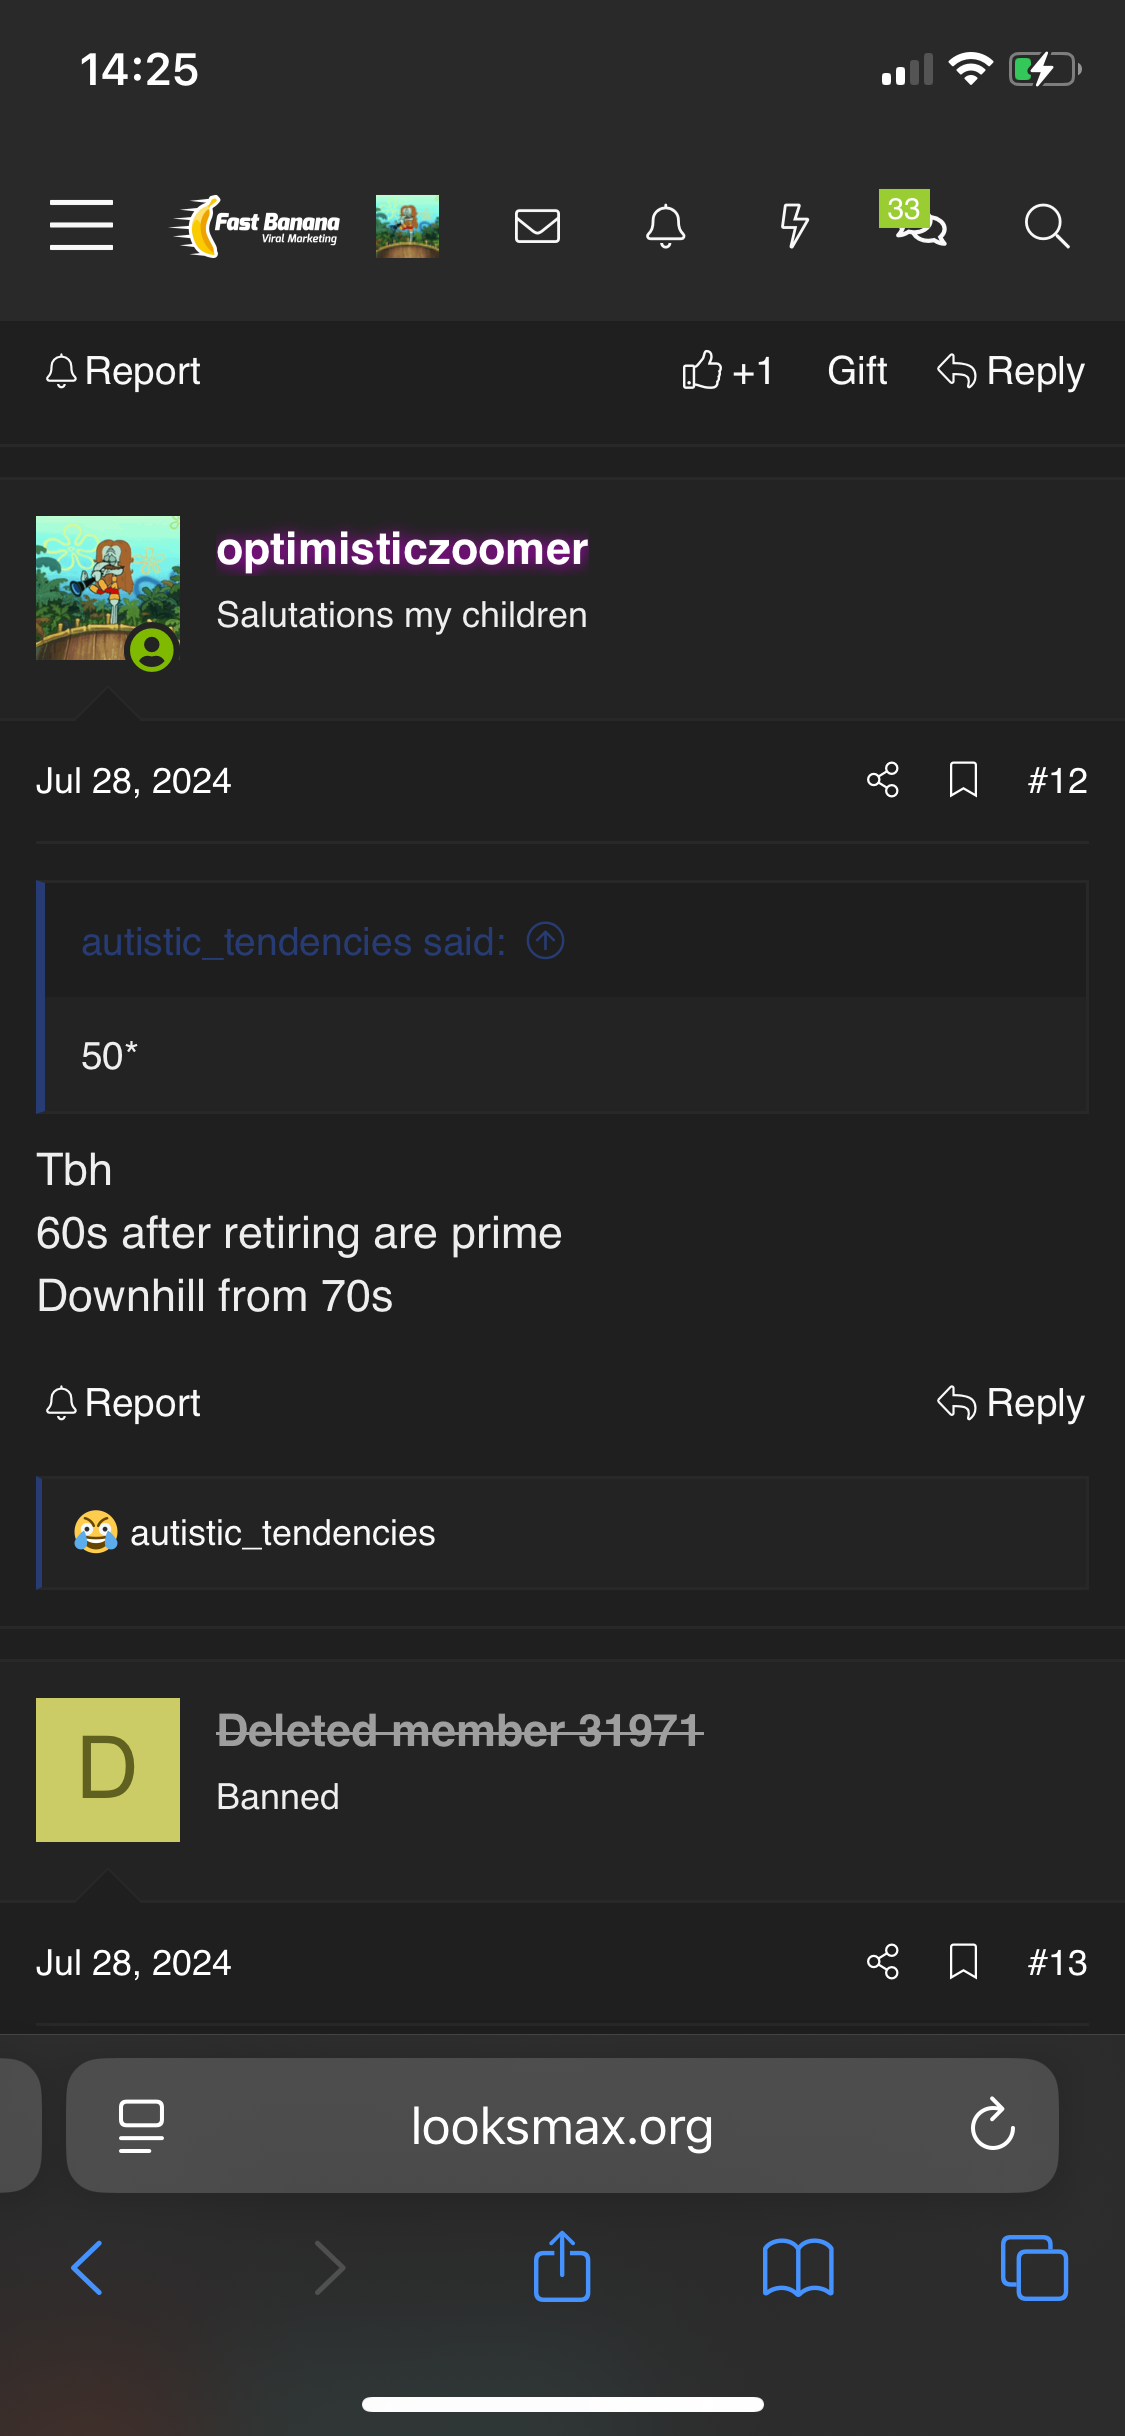The height and width of the screenshot is (2436, 1125).
Task: Reply to optimisticzoomer's post
Action: tap(1011, 1403)
